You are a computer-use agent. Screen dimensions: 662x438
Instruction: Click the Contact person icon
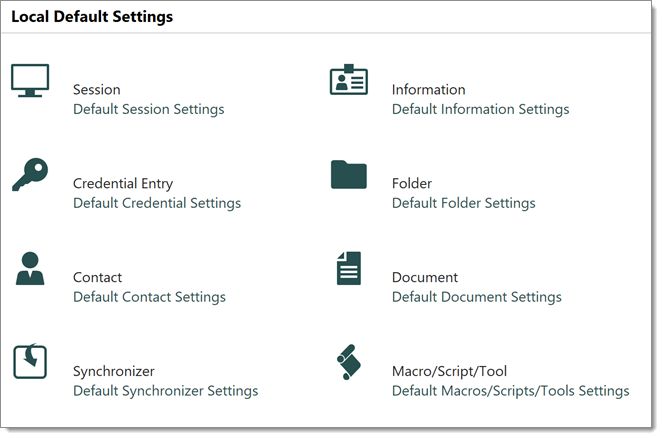(x=30, y=268)
